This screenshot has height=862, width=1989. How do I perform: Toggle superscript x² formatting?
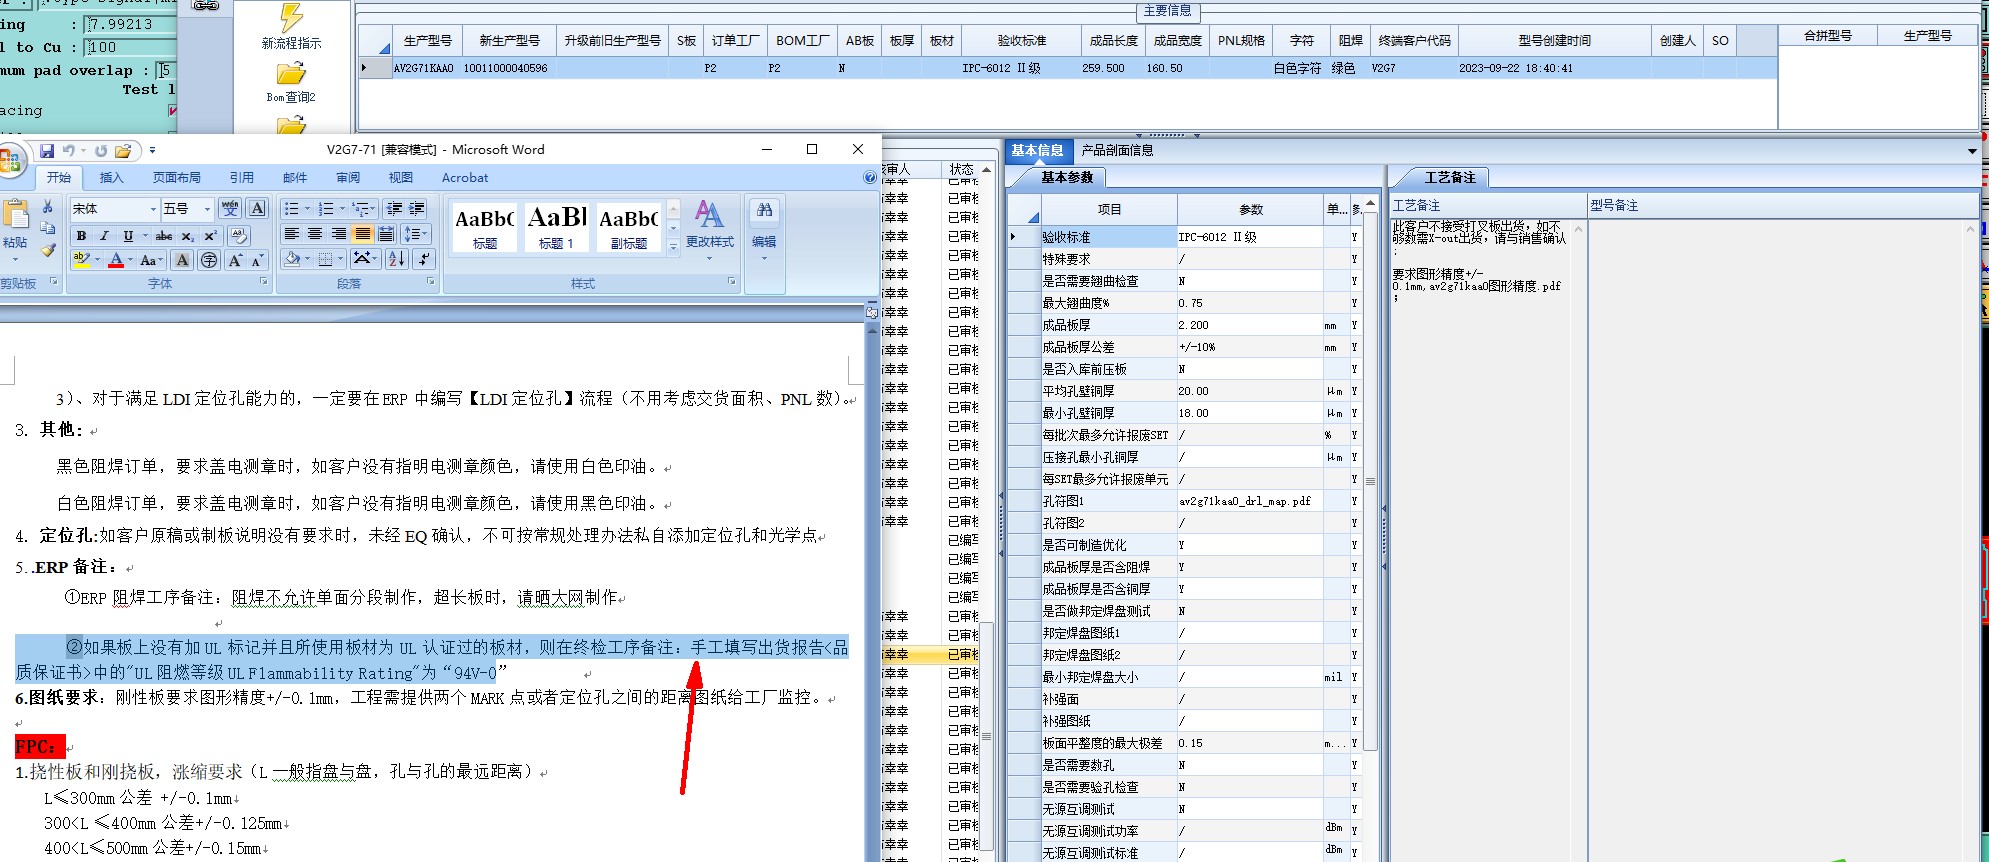click(x=210, y=236)
